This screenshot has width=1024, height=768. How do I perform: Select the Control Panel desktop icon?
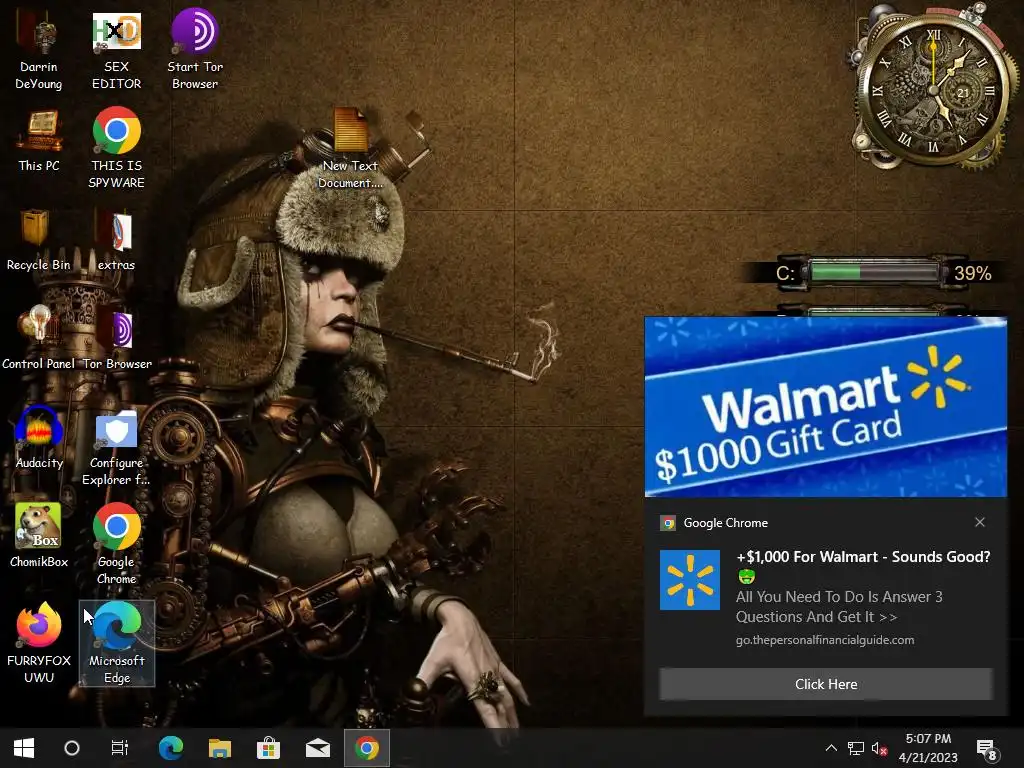(x=39, y=339)
